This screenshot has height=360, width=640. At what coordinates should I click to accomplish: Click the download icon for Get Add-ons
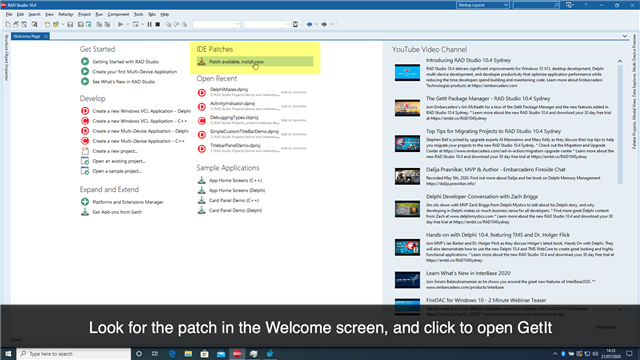(85, 212)
